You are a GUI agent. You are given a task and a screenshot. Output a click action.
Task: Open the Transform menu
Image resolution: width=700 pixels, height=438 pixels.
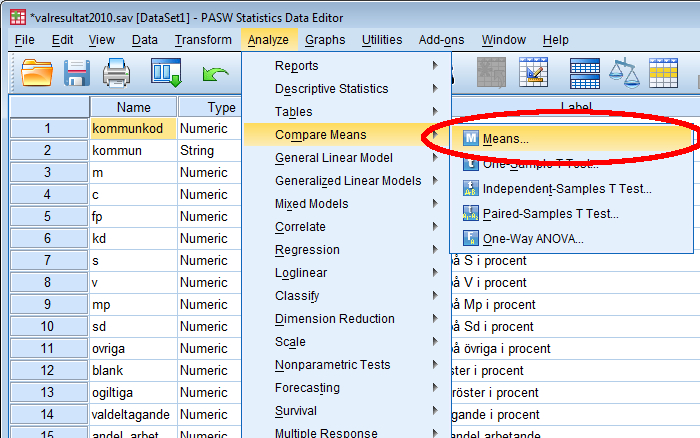point(203,40)
